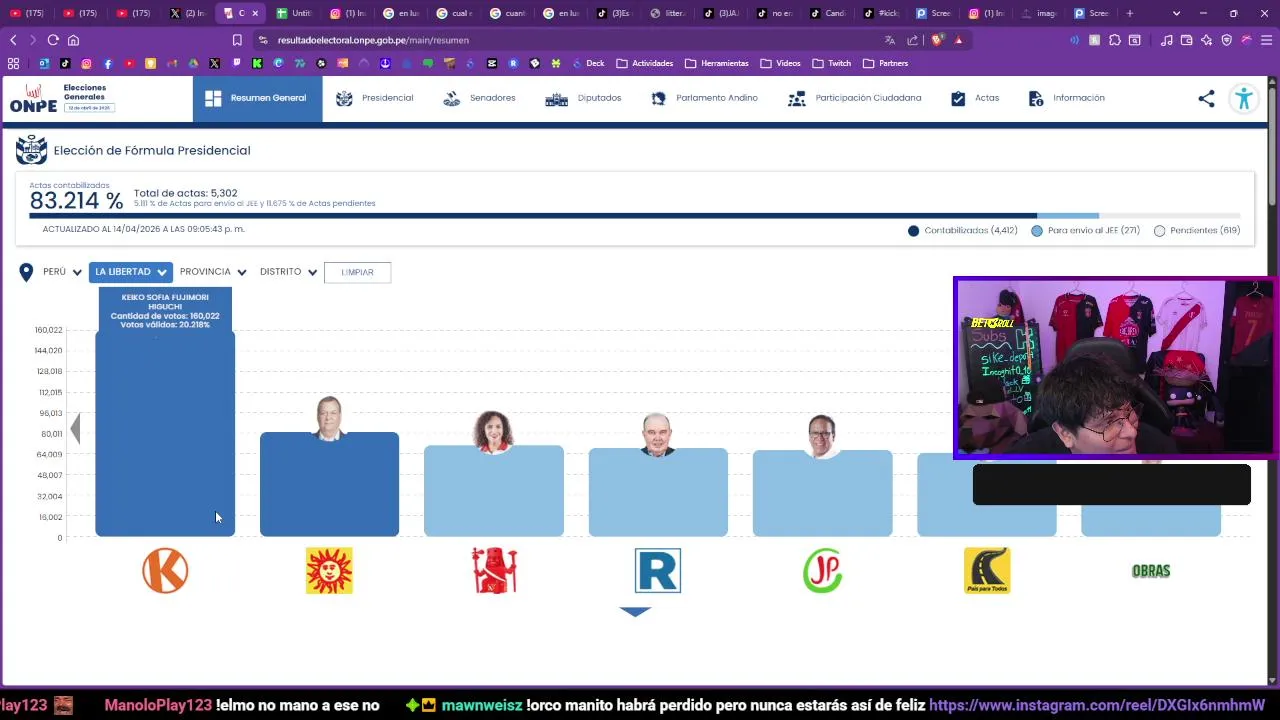This screenshot has width=1280, height=720.
Task: Click the Total de actas: 5,302 text
Action: pos(186,193)
